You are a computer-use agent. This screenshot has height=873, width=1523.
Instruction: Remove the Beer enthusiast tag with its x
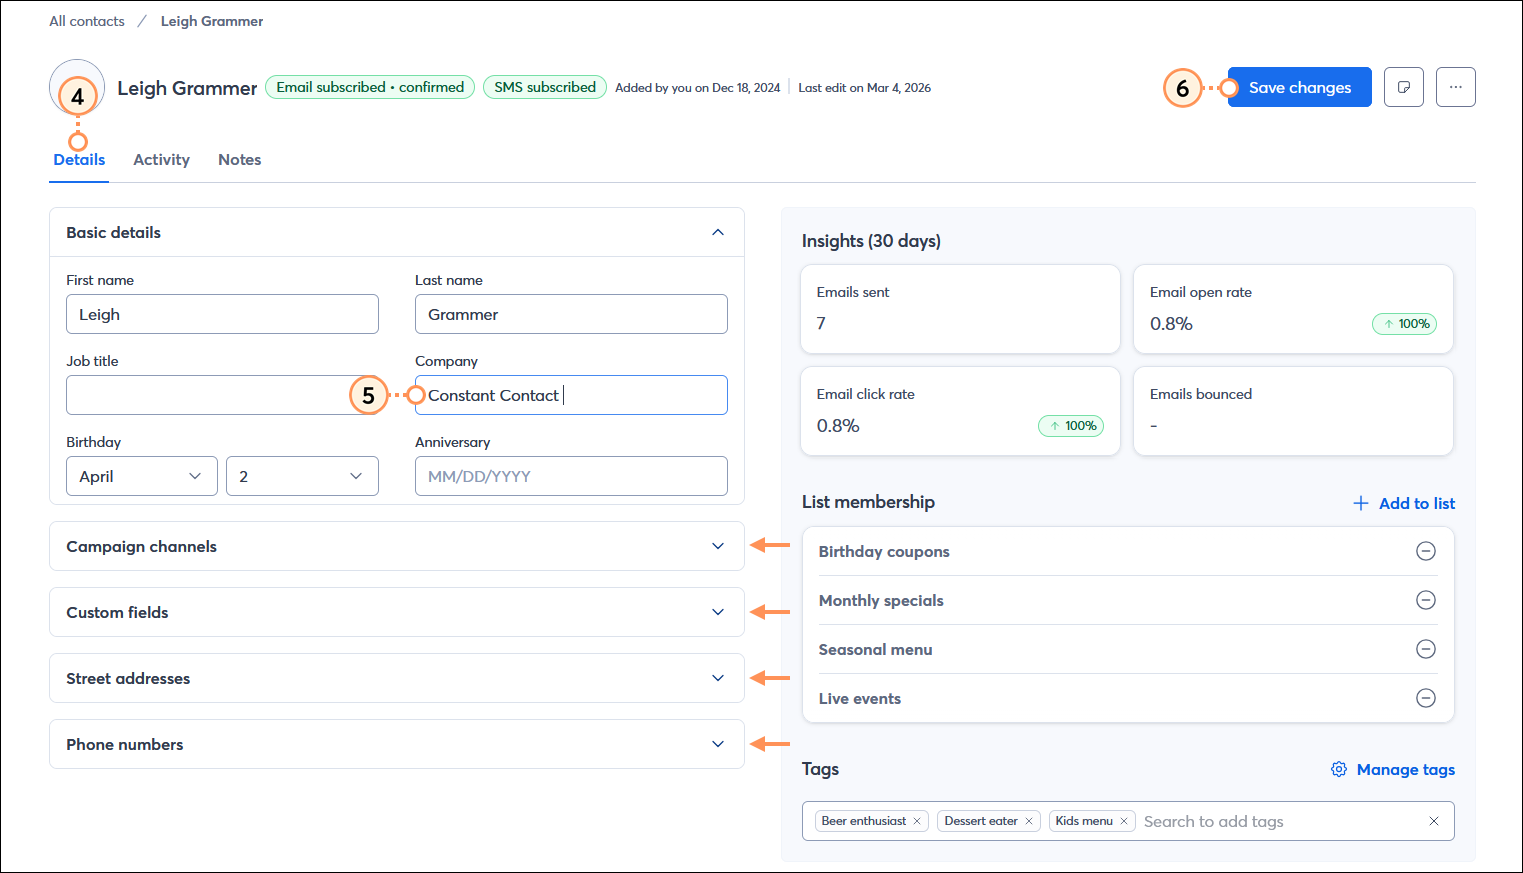pyautogui.click(x=916, y=820)
